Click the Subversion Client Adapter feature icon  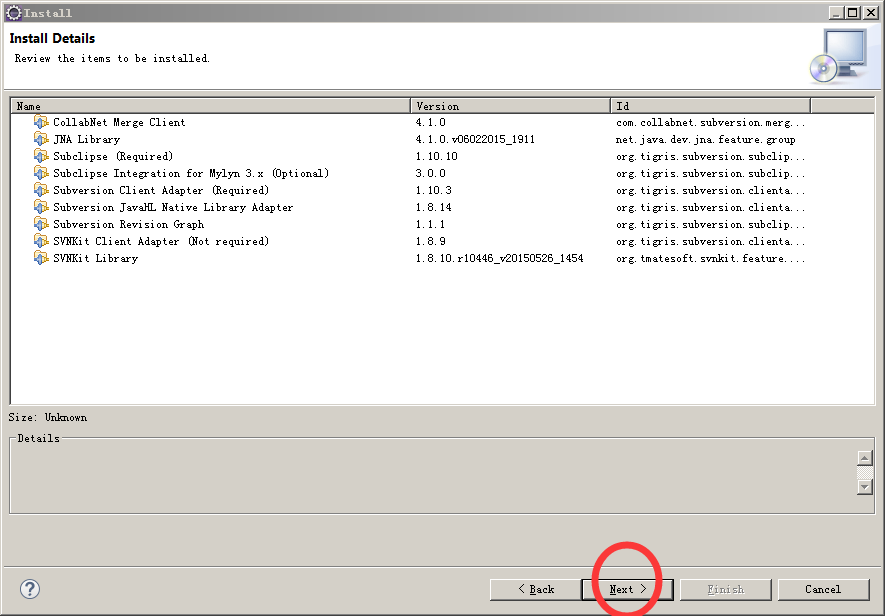click(41, 190)
